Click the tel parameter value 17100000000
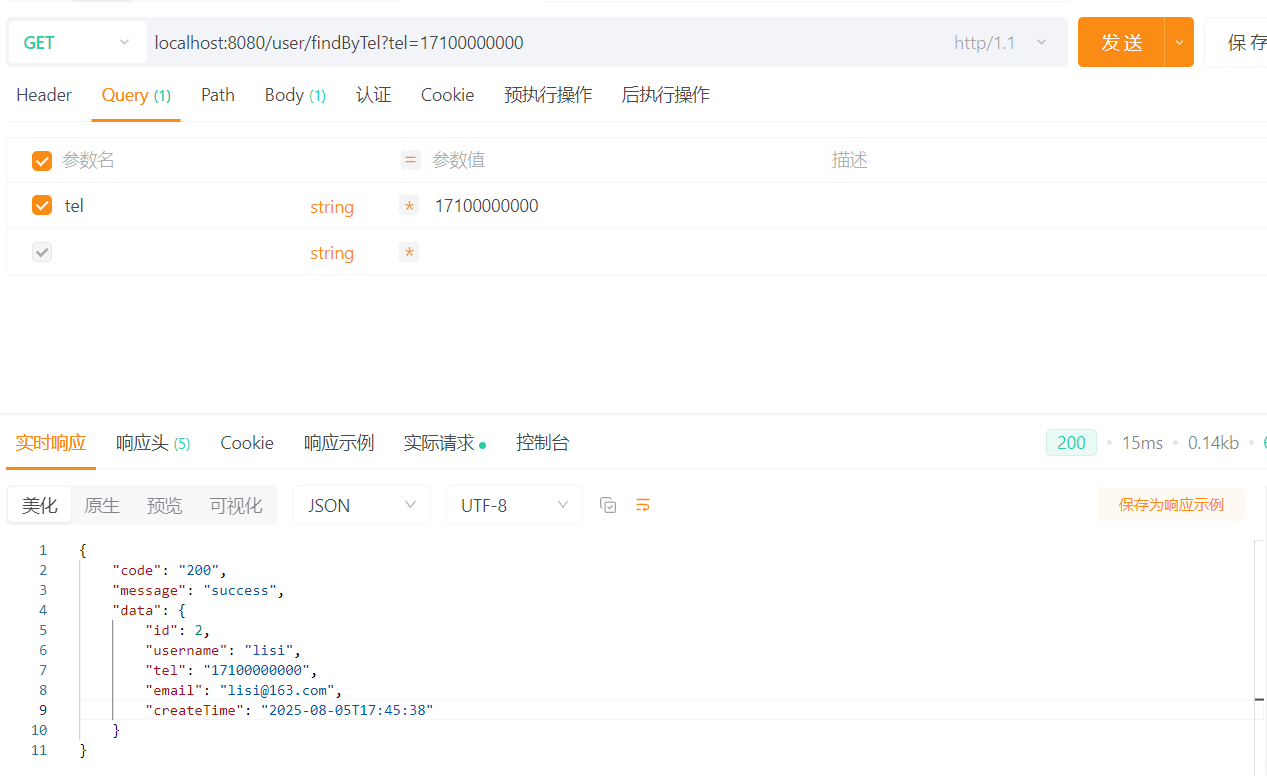 pos(486,206)
